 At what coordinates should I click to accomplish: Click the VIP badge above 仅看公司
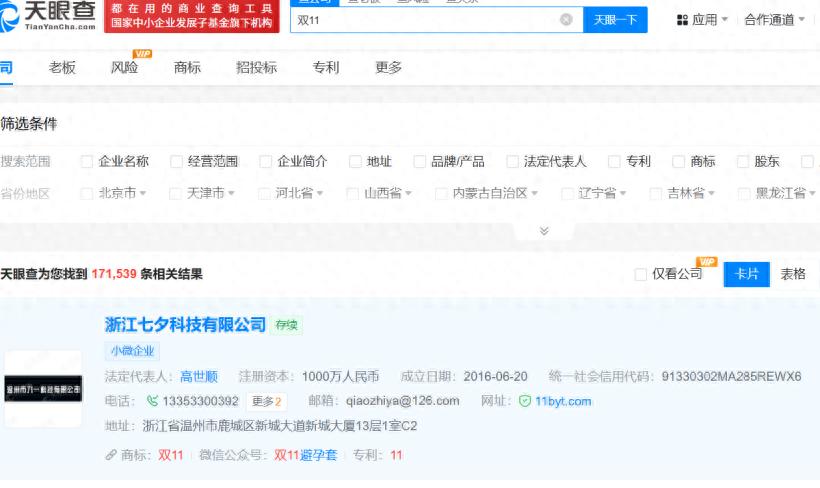pyautogui.click(x=707, y=262)
